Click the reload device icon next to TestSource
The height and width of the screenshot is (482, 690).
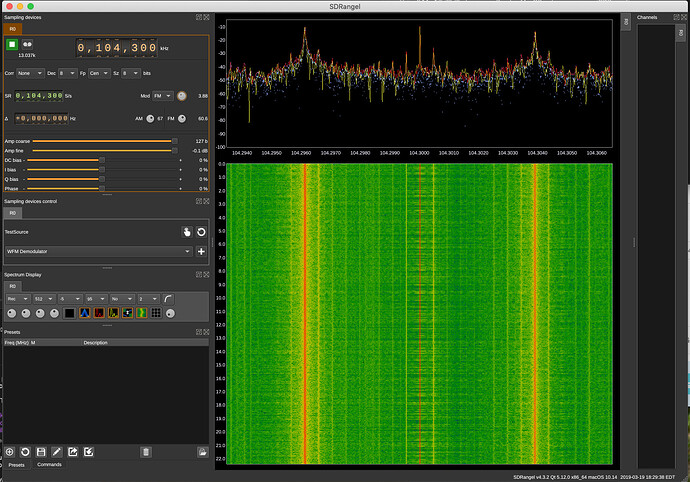click(201, 231)
